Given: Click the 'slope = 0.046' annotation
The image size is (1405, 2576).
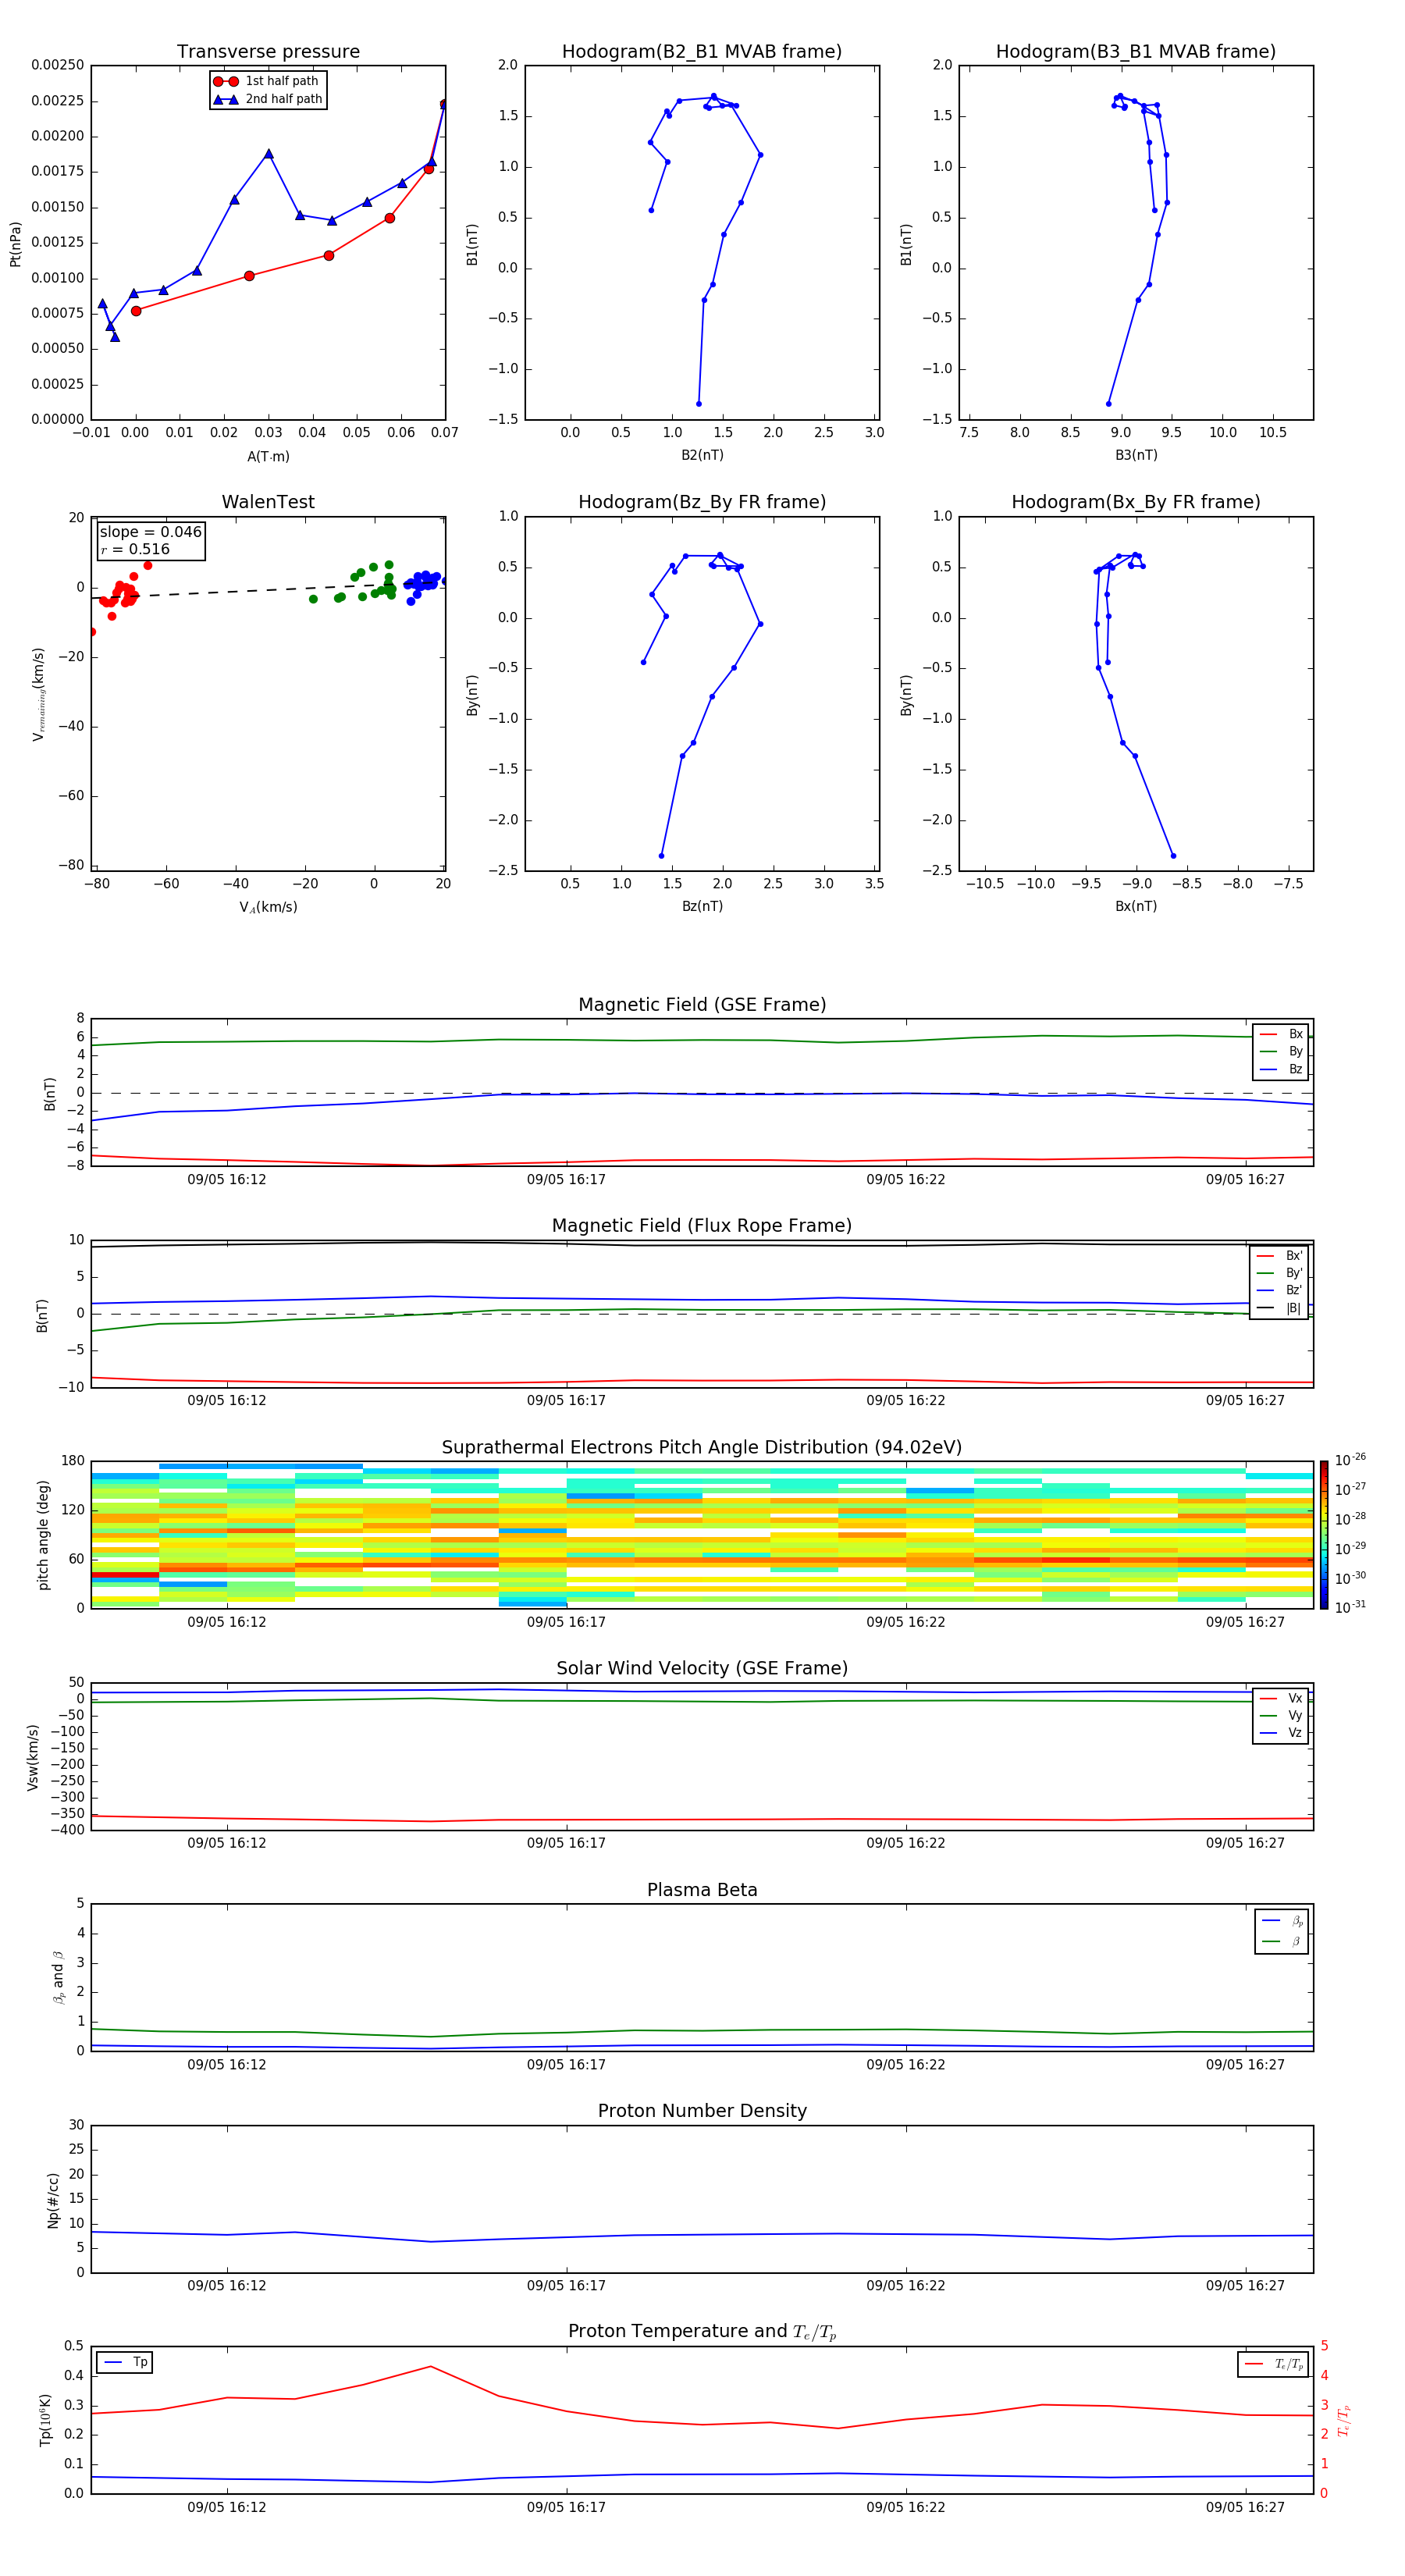Looking at the screenshot, I should pyautogui.click(x=150, y=532).
